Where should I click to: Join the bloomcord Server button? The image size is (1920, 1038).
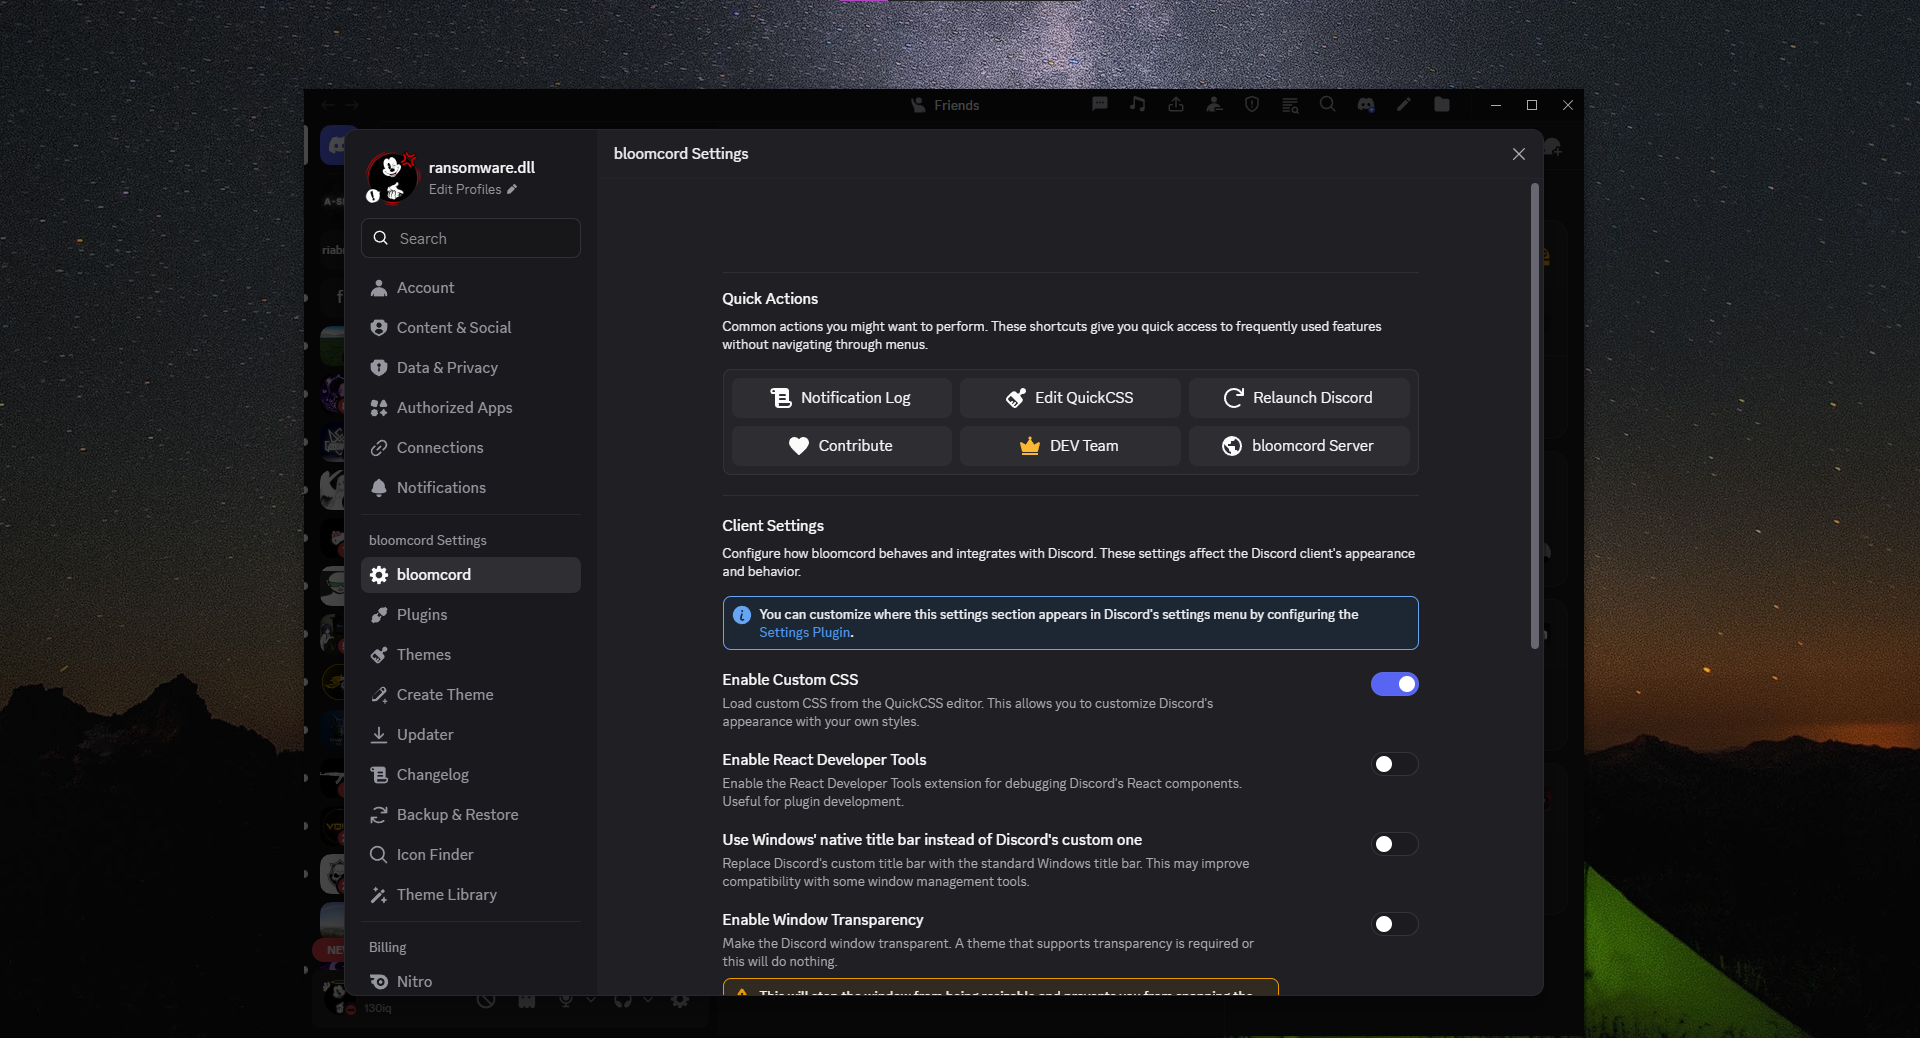tap(1299, 446)
